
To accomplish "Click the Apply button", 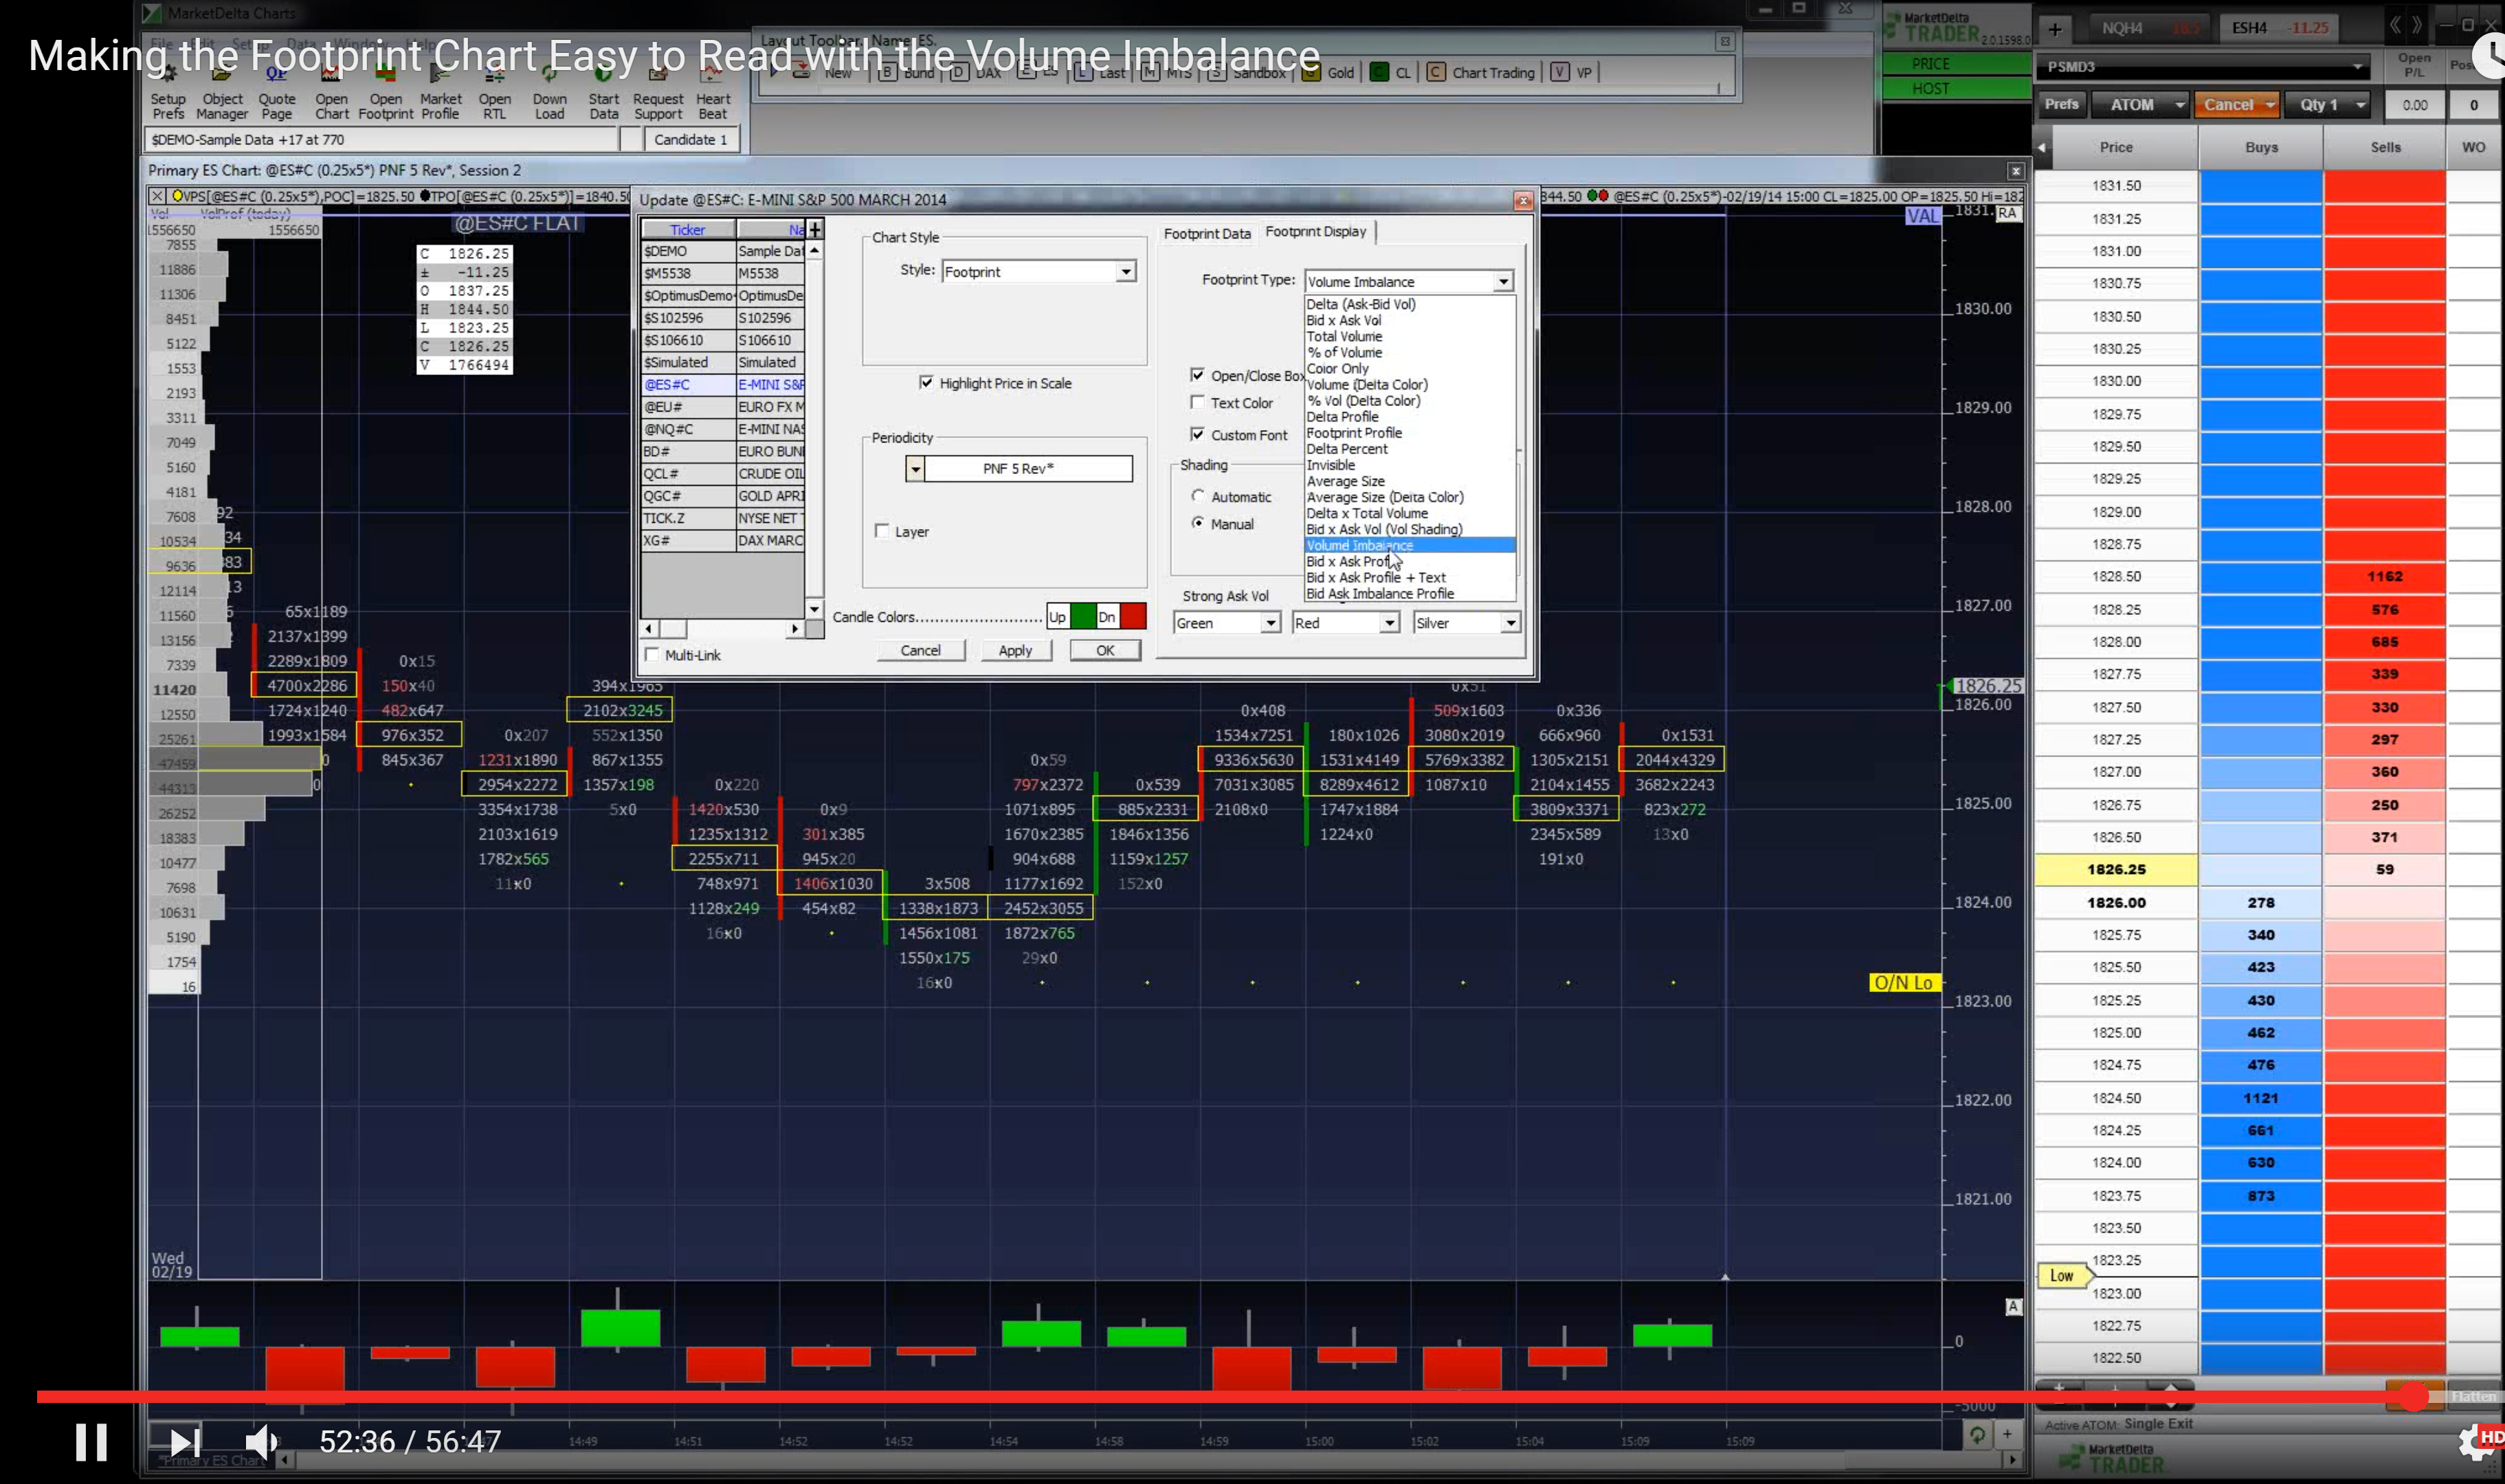I will coord(1014,650).
